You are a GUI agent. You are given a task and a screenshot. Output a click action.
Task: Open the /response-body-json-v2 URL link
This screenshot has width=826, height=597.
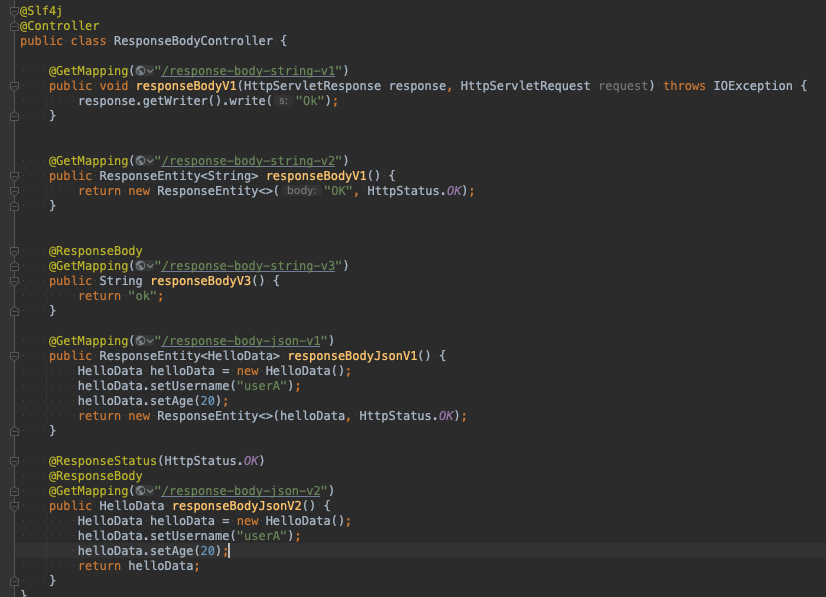click(x=241, y=491)
